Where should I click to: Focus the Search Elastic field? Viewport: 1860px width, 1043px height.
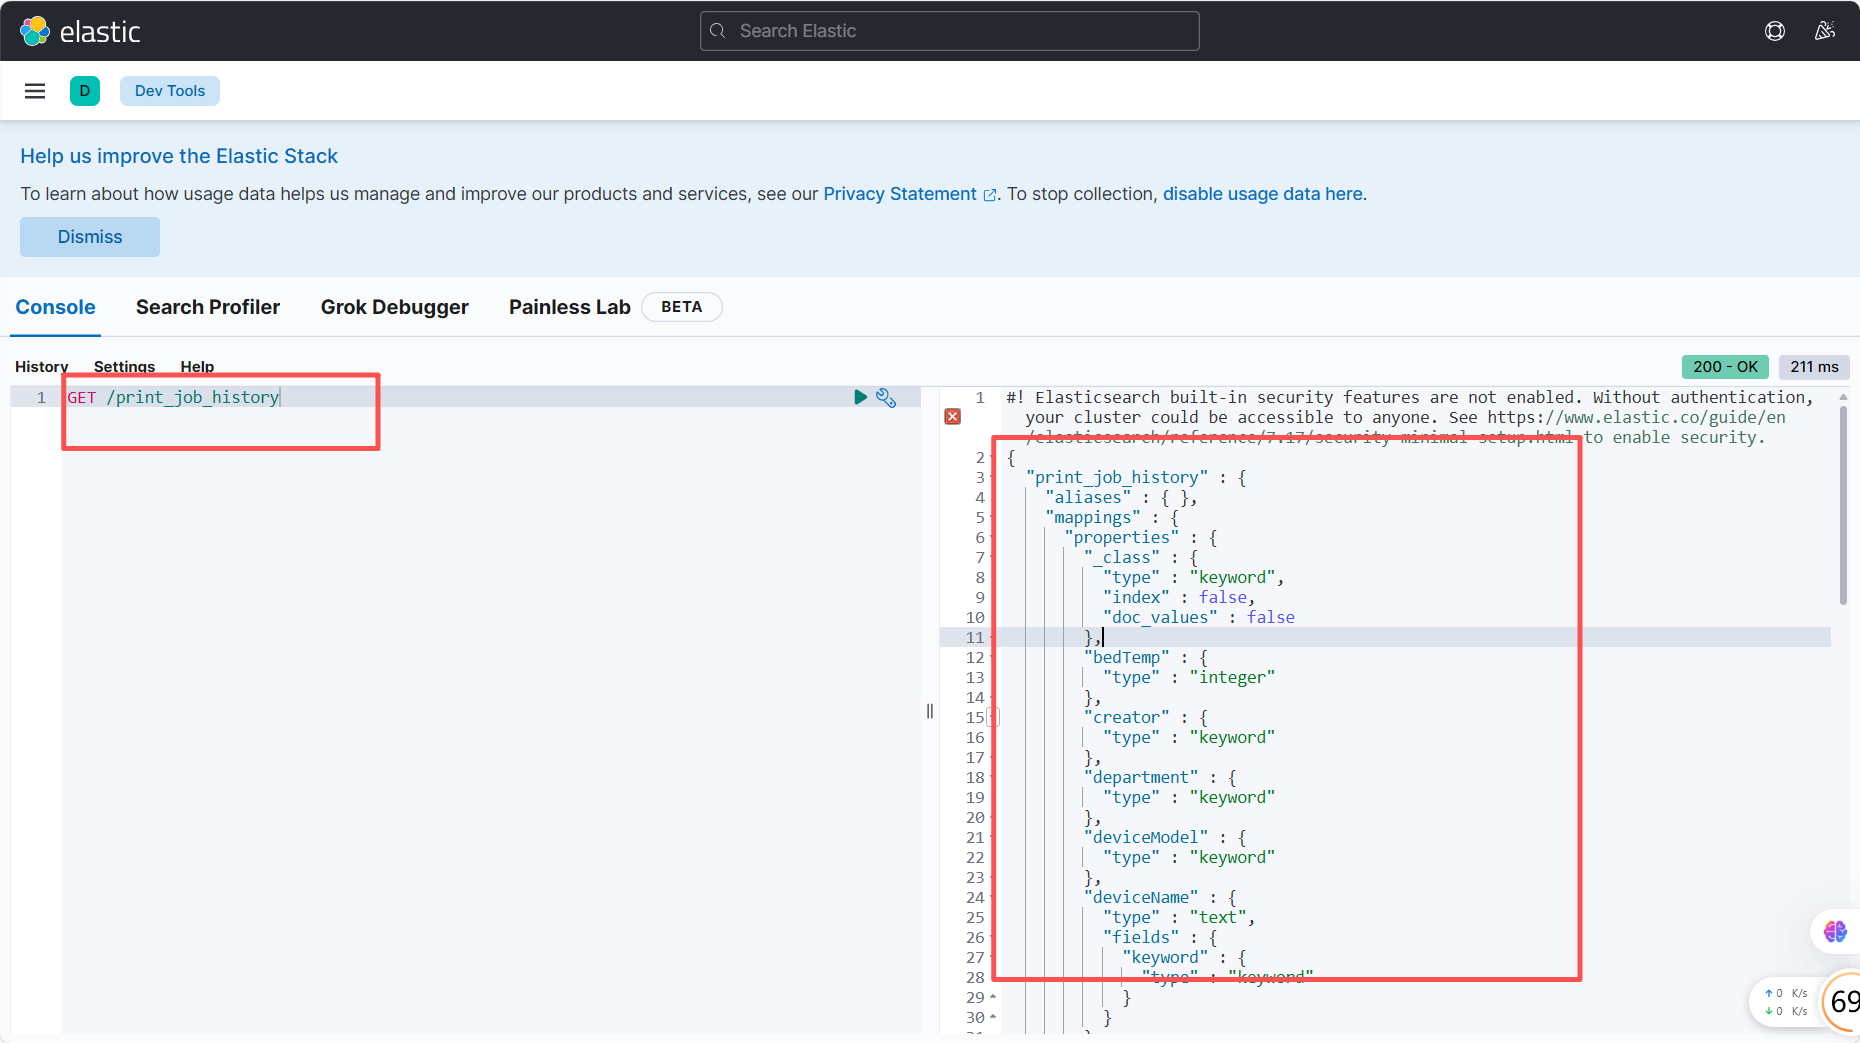[950, 31]
